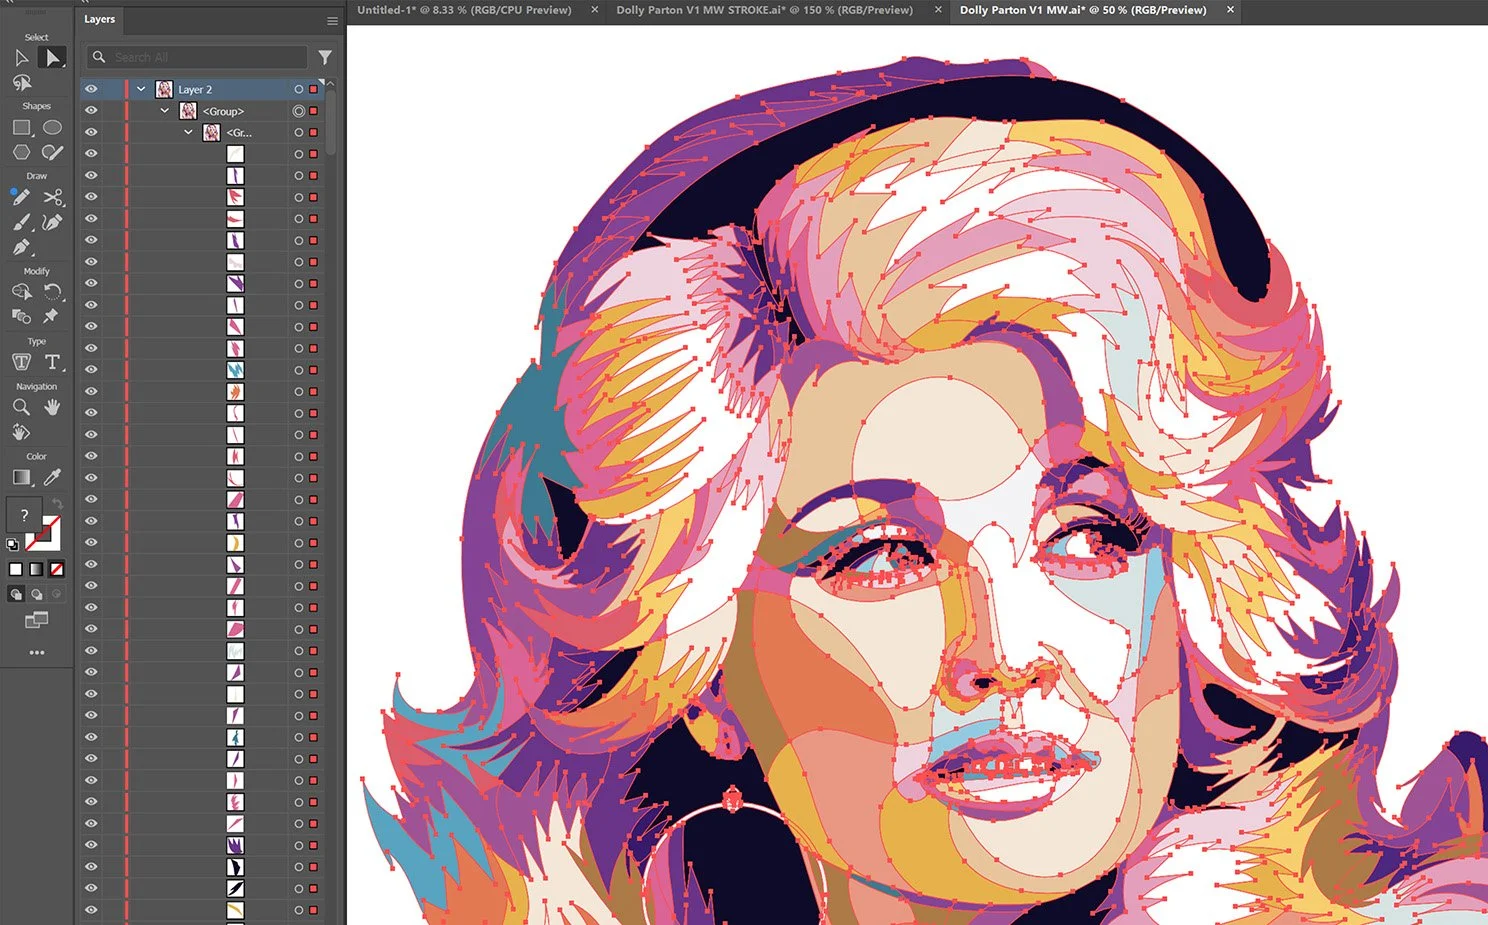This screenshot has width=1488, height=925.
Task: Apply Gradient mode button below swatches
Action: click(37, 569)
